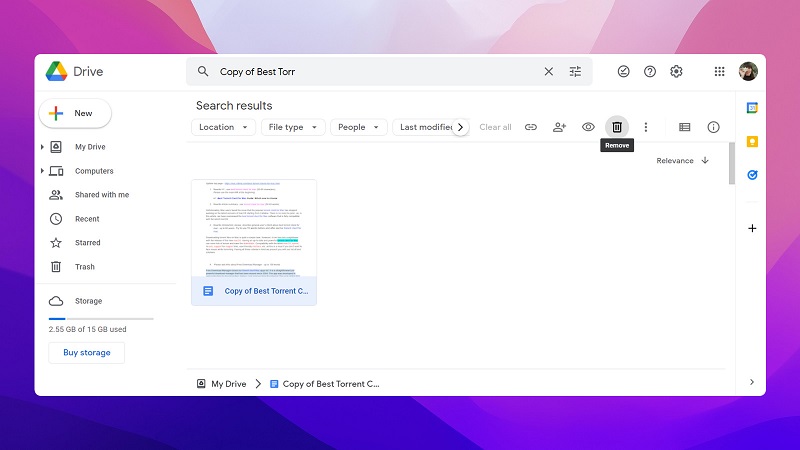Open the Google apps grid
This screenshot has height=450, width=800.
coord(719,71)
